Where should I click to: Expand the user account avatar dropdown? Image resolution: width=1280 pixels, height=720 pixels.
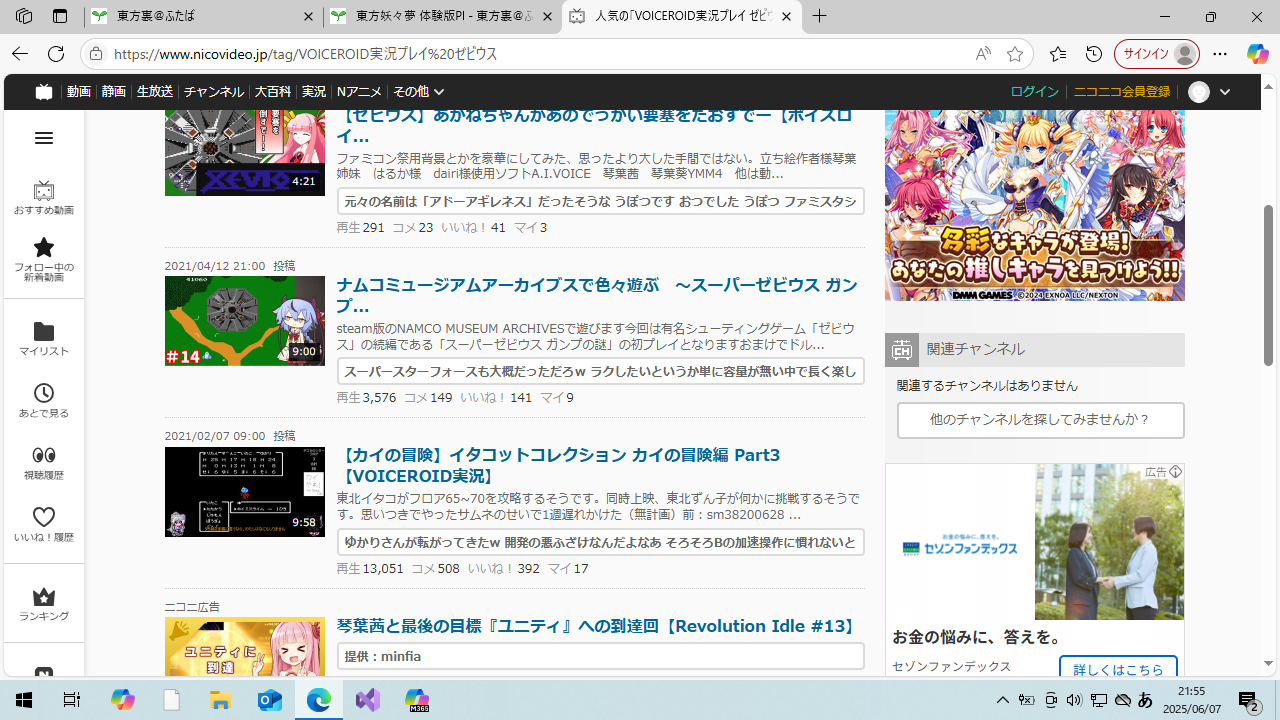point(1209,92)
